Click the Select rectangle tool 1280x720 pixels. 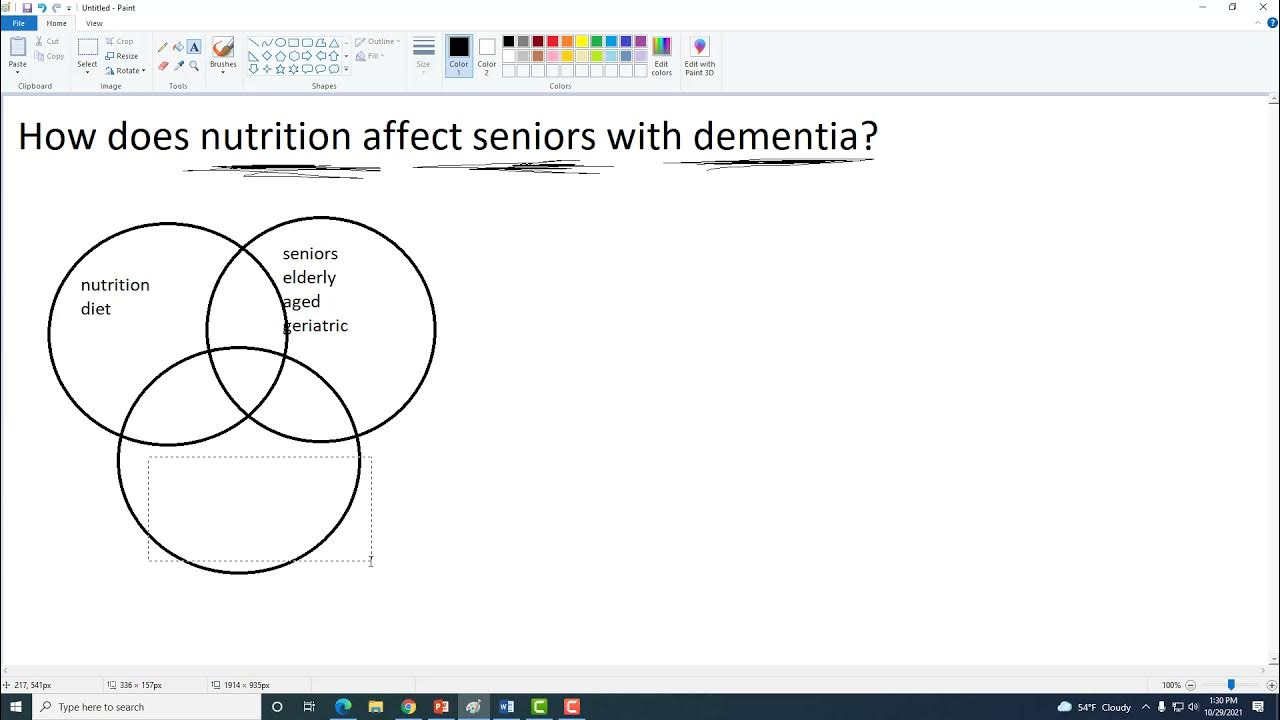tap(88, 47)
